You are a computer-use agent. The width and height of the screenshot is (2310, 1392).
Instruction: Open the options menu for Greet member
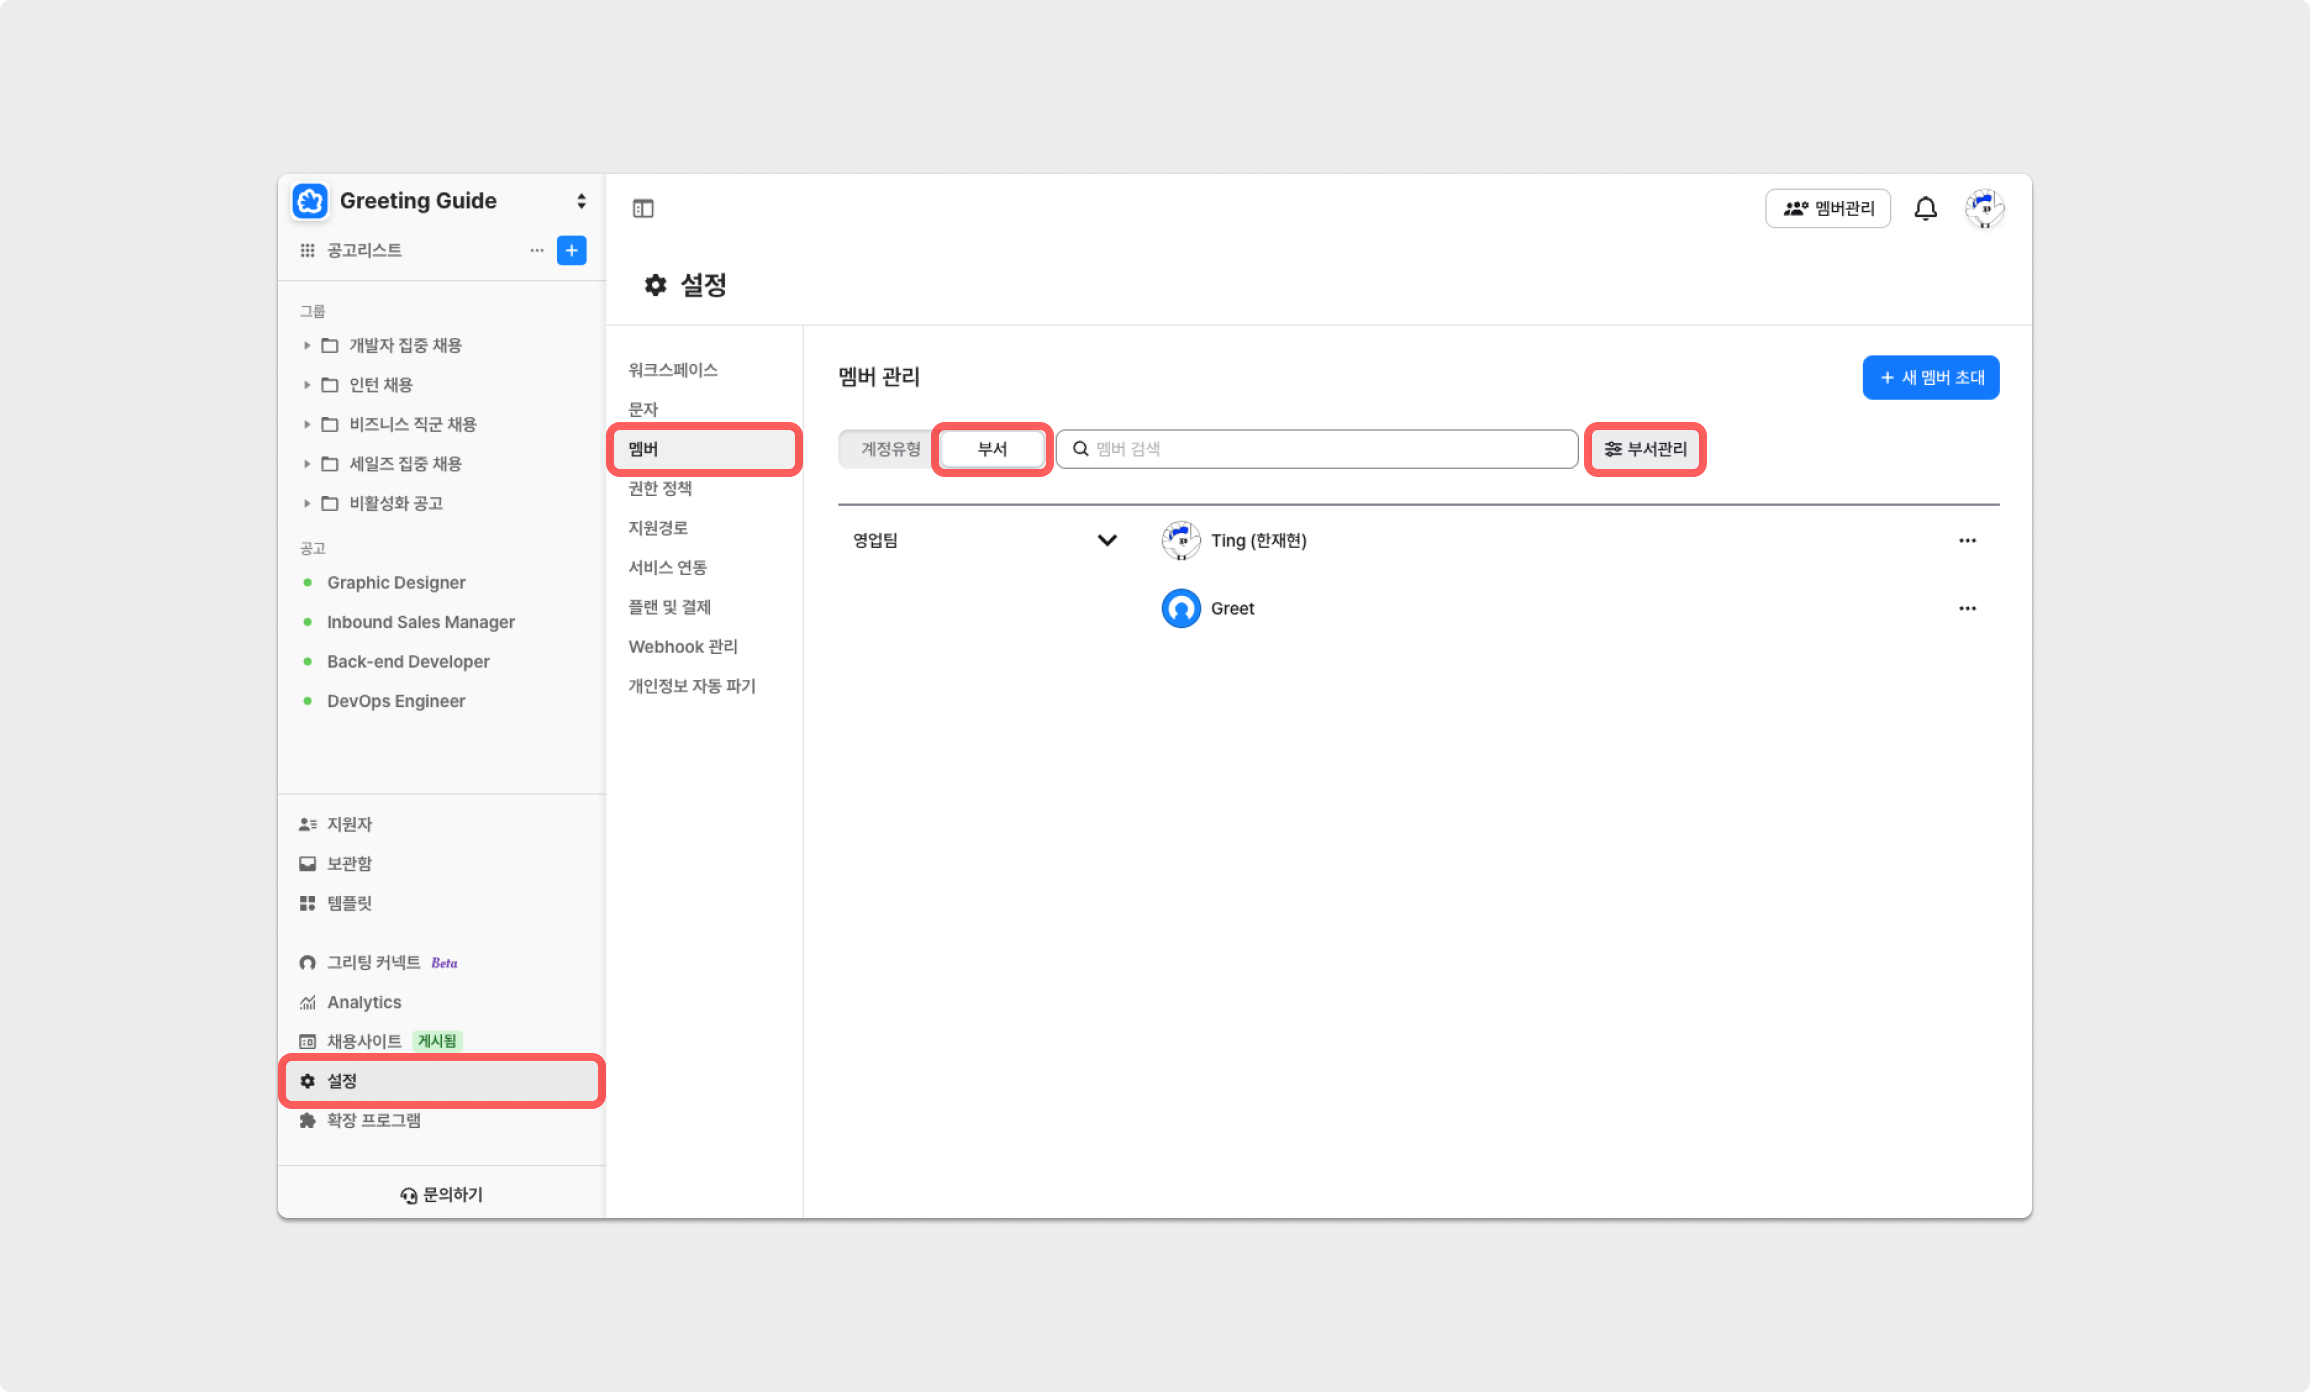(1967, 608)
